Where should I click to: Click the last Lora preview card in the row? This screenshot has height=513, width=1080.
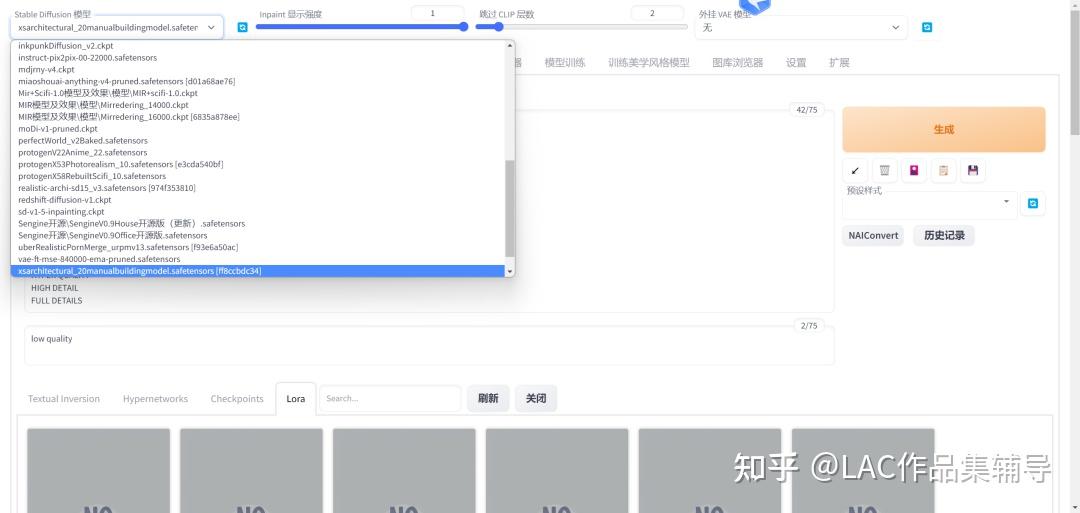[863, 471]
